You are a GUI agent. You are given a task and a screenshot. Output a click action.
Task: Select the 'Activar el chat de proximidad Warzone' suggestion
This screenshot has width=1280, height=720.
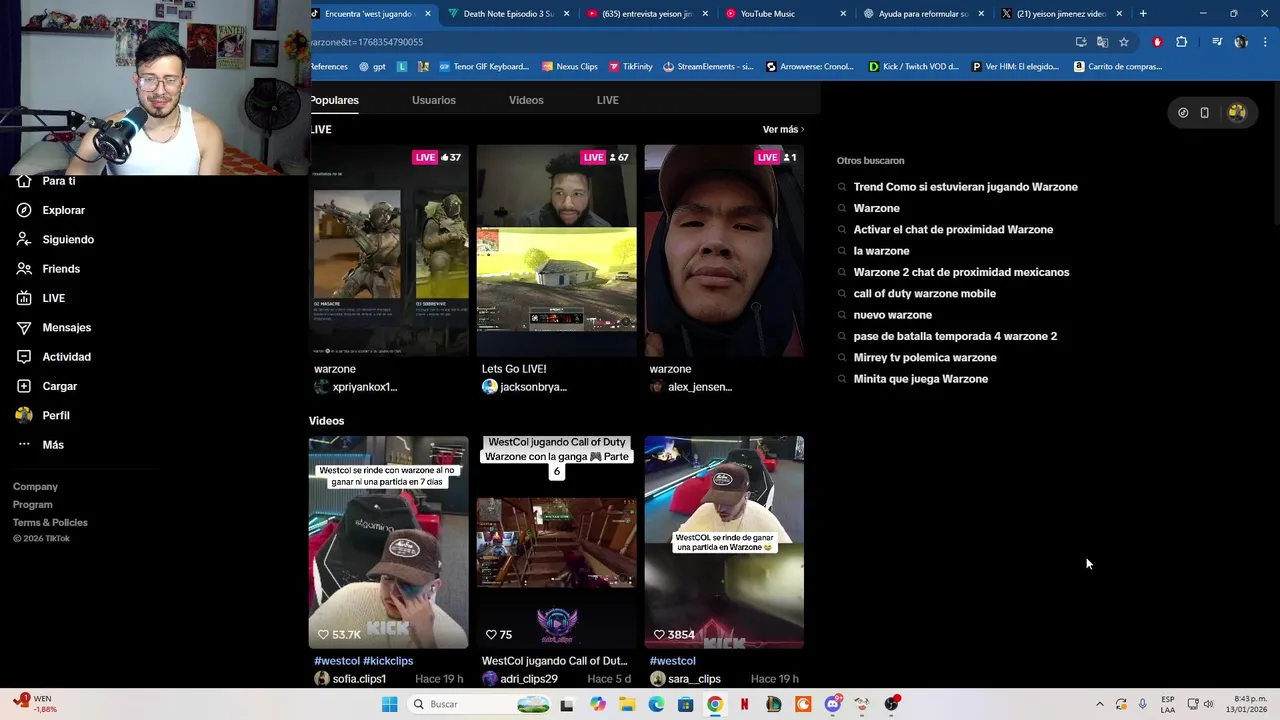coord(953,229)
